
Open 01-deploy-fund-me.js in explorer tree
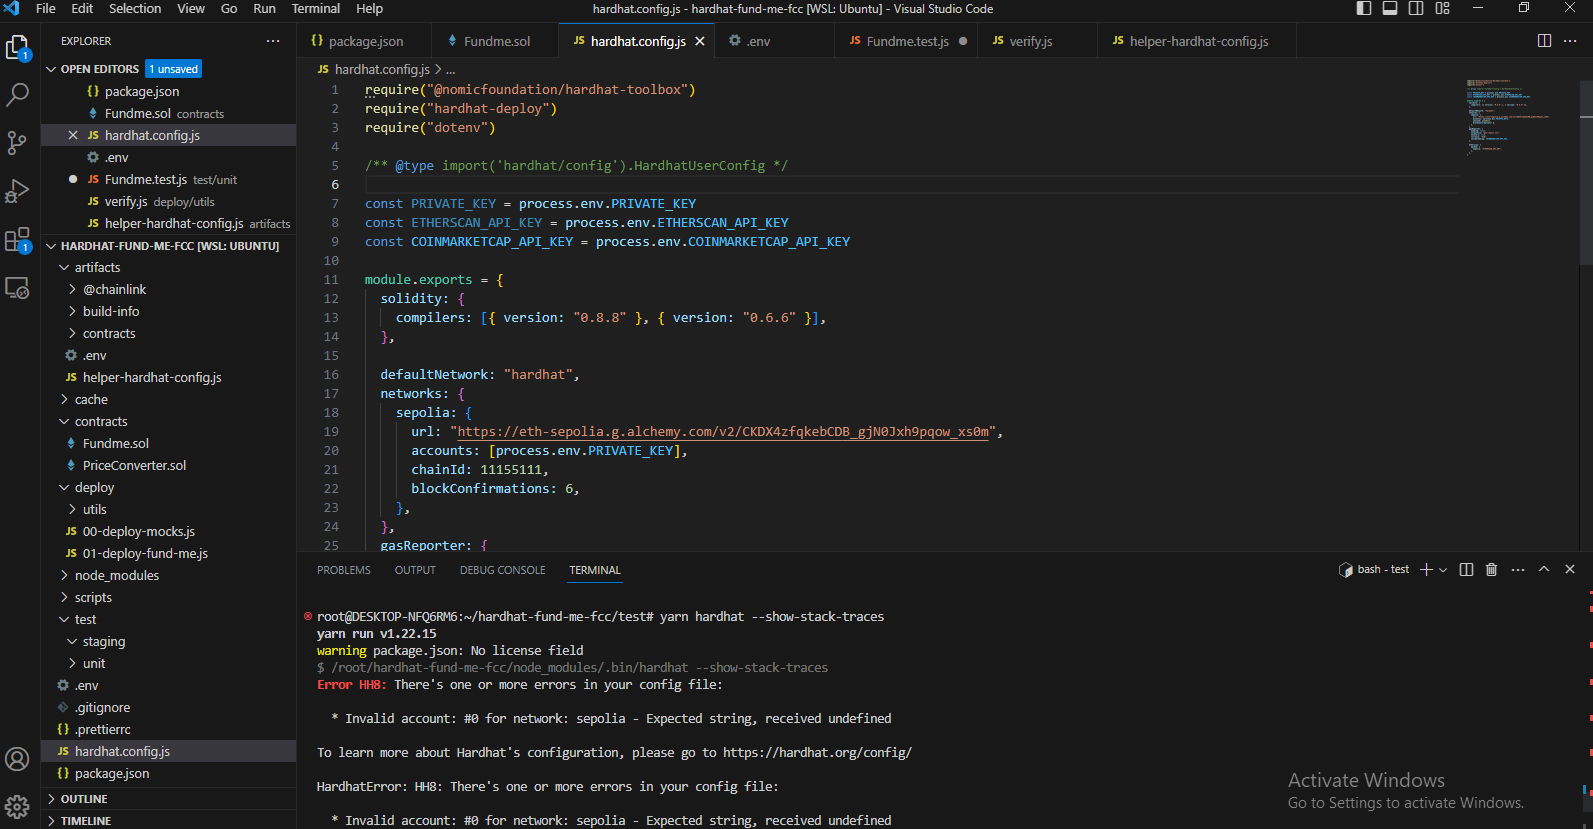(145, 553)
